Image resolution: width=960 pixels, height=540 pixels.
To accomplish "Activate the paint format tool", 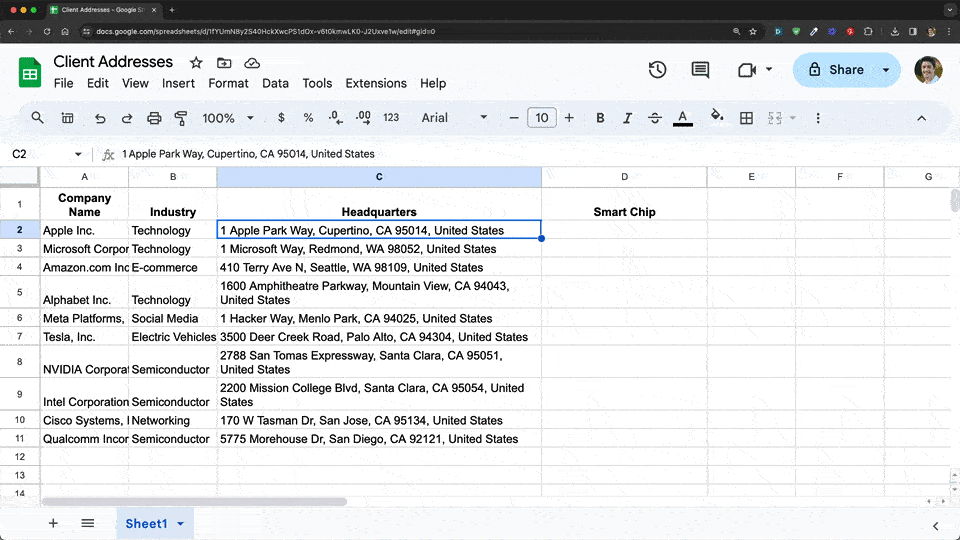I will point(181,118).
